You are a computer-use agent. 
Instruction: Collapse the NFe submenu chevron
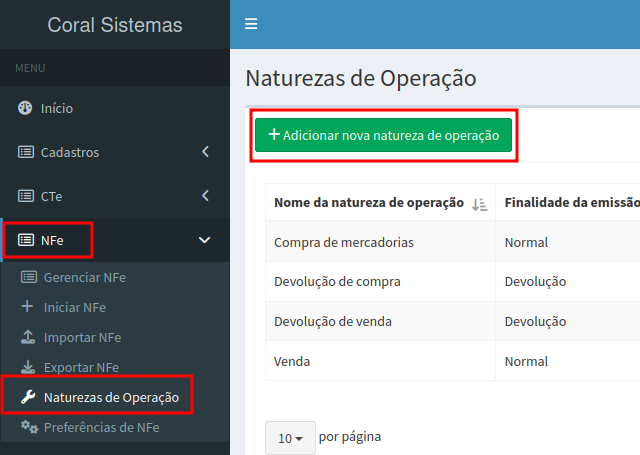[205, 240]
